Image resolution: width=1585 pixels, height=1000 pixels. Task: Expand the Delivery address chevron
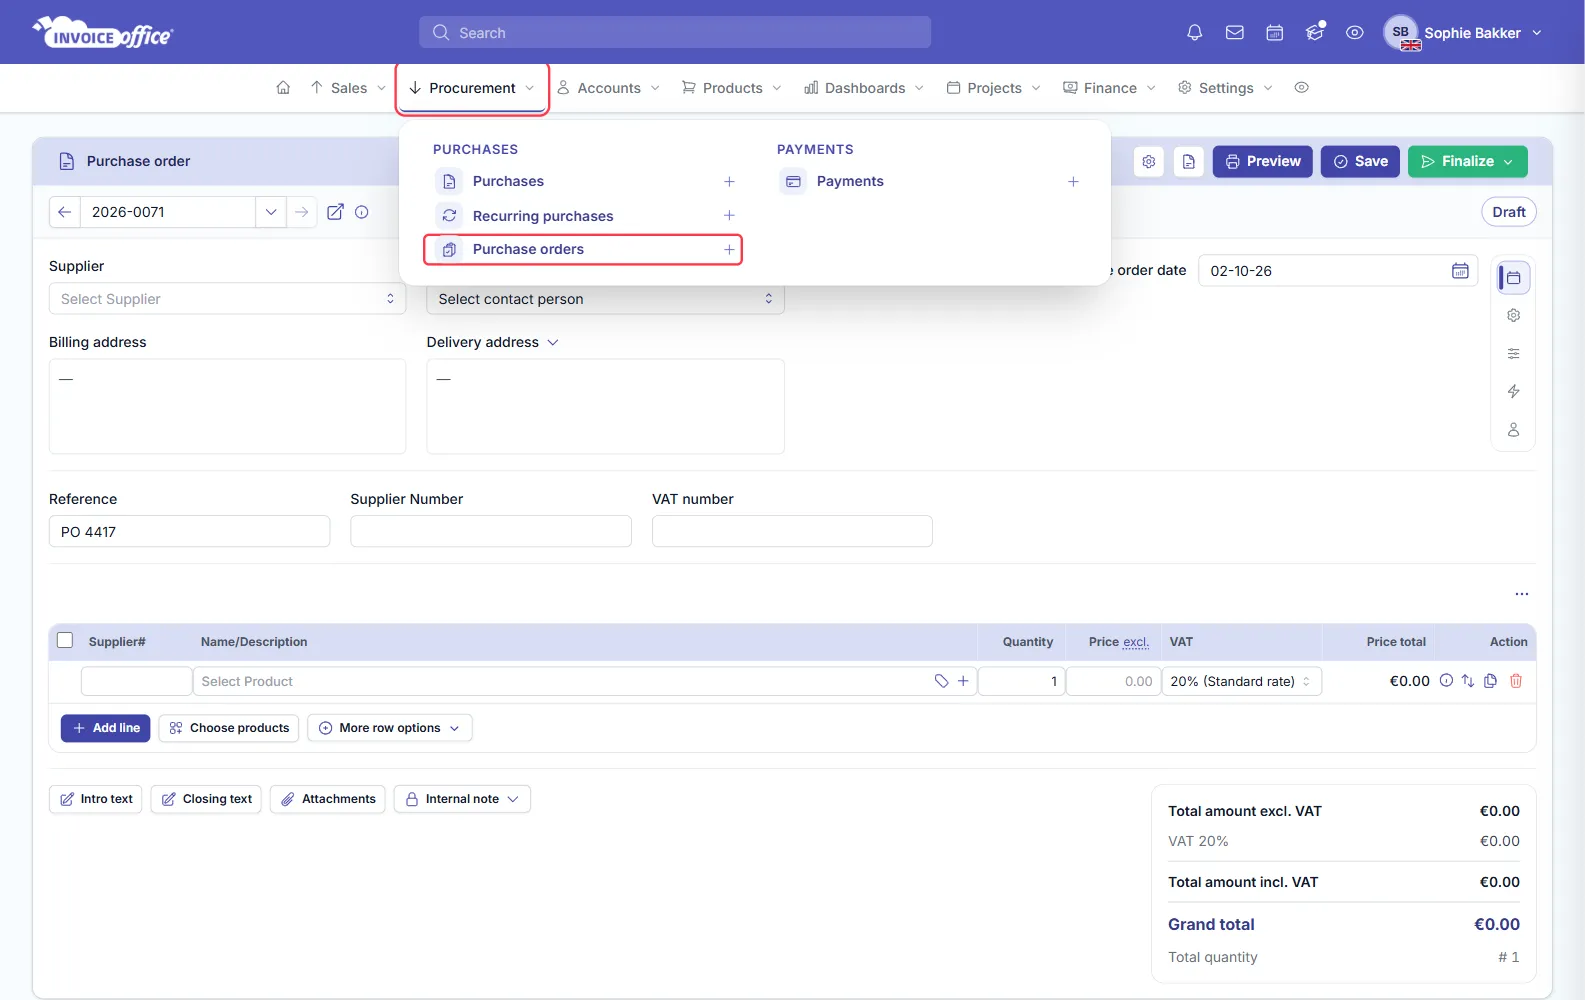click(553, 342)
